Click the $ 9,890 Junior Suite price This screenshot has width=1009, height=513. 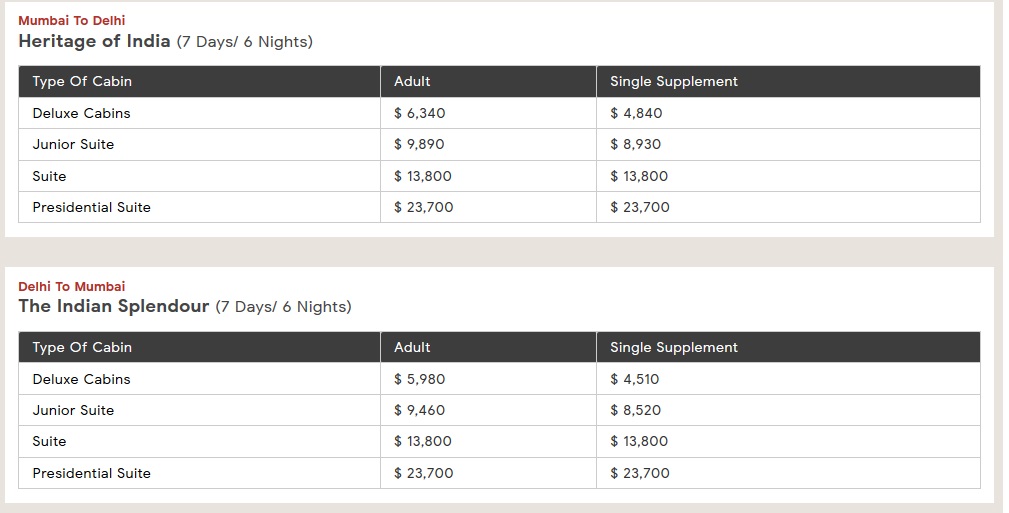click(x=419, y=144)
